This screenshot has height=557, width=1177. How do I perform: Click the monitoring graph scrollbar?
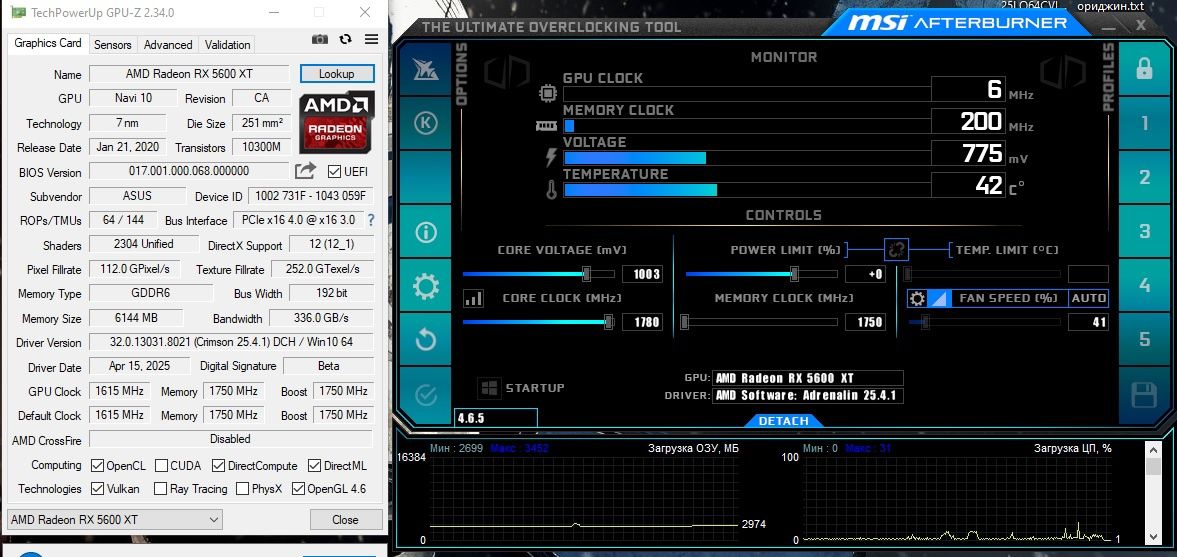pyautogui.click(x=1153, y=492)
